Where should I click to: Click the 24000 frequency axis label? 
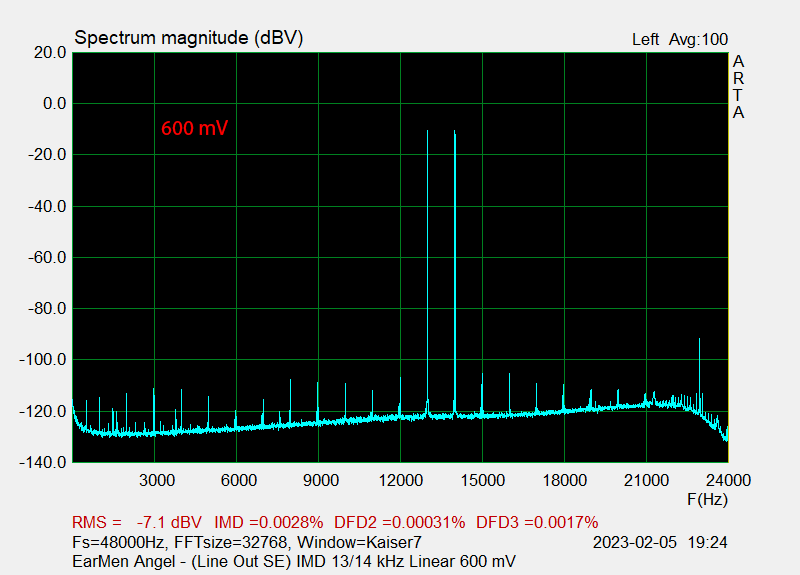728,480
